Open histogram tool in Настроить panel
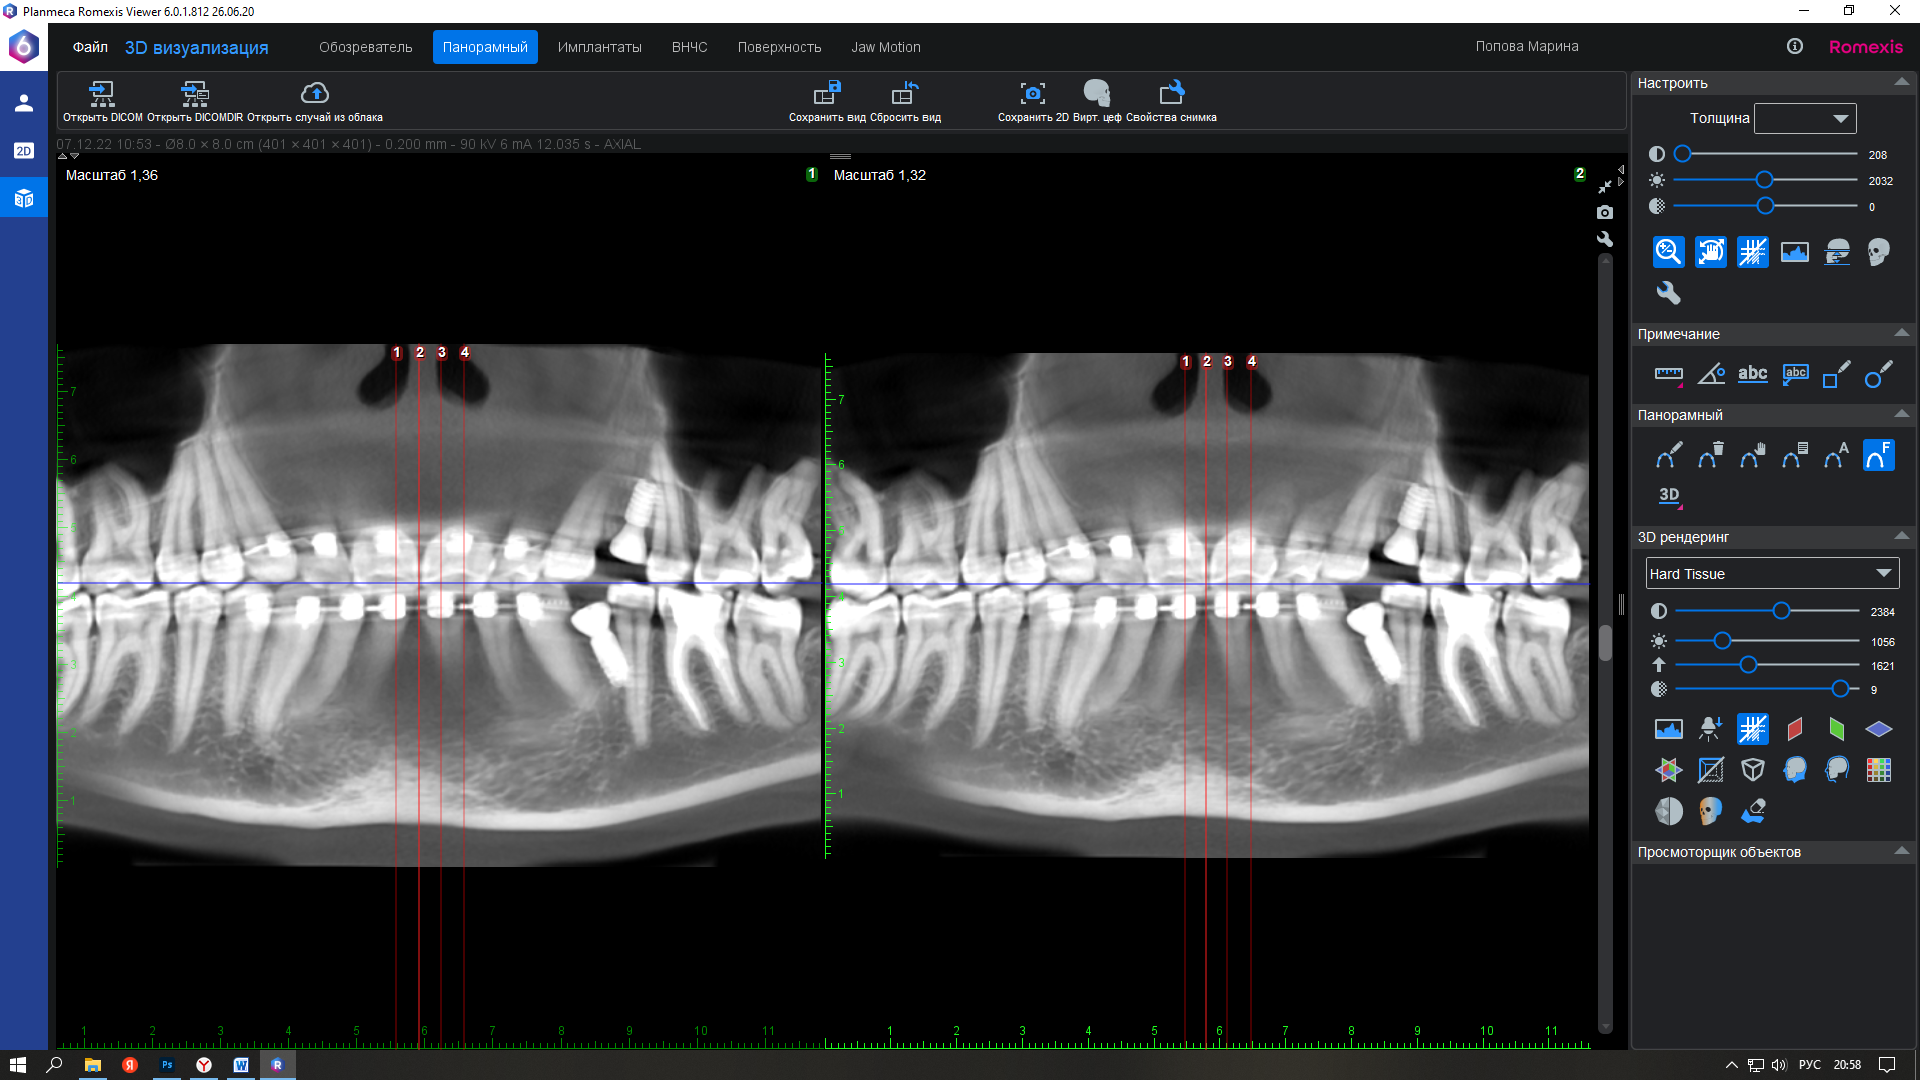 pyautogui.click(x=1794, y=251)
